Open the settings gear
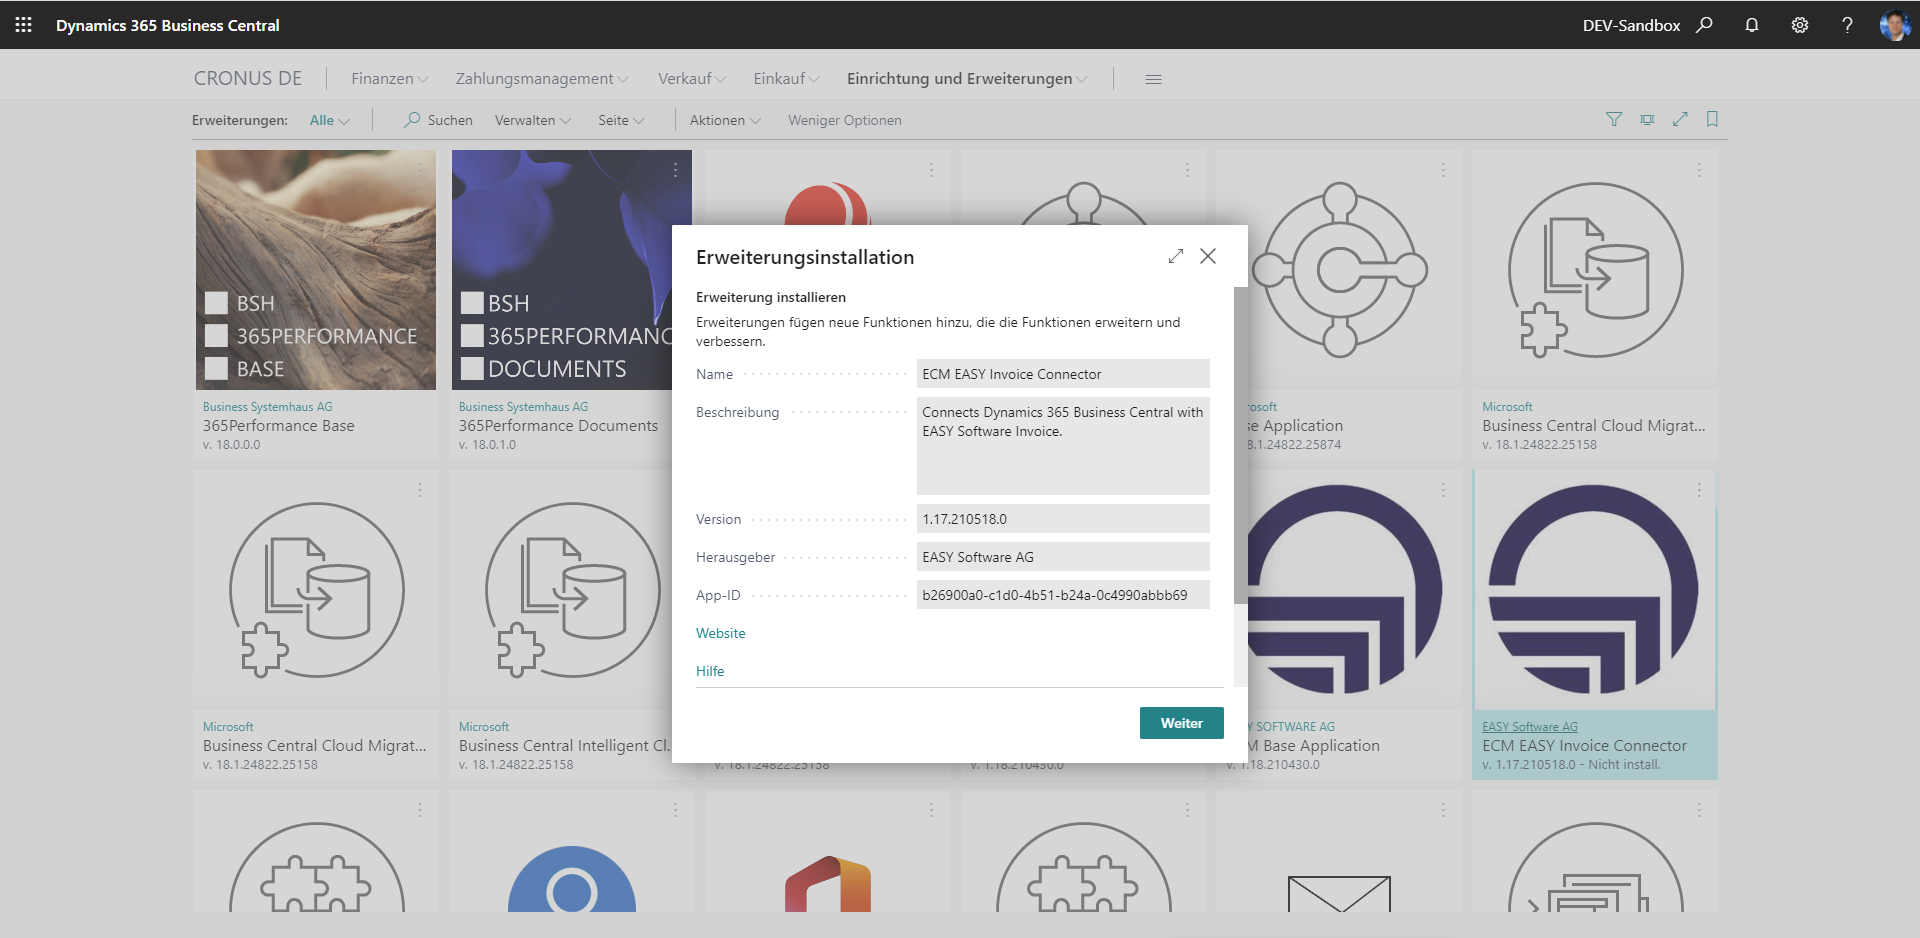The image size is (1920, 938). coord(1800,25)
